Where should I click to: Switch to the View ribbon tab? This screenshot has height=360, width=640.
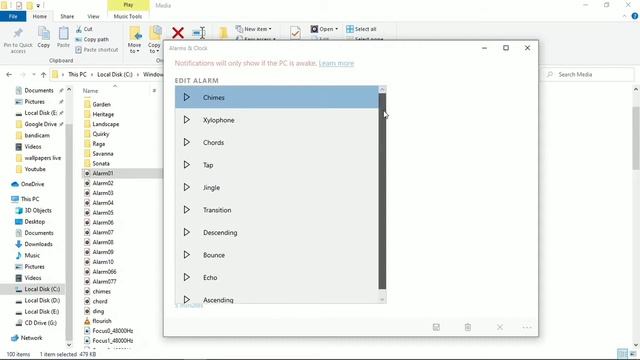point(93,16)
